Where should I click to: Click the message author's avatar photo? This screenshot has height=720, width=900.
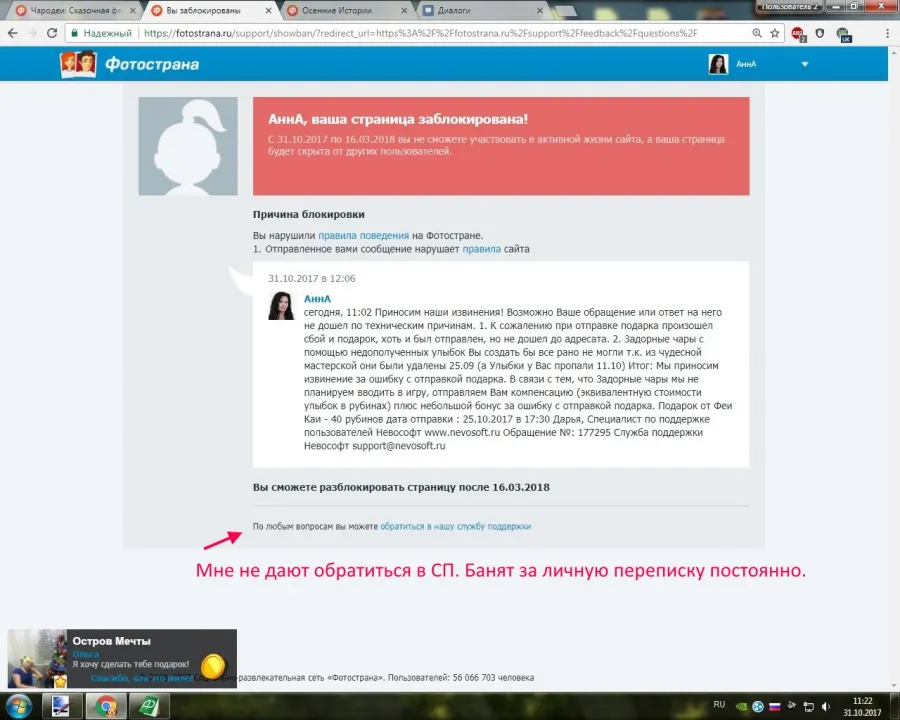click(281, 305)
